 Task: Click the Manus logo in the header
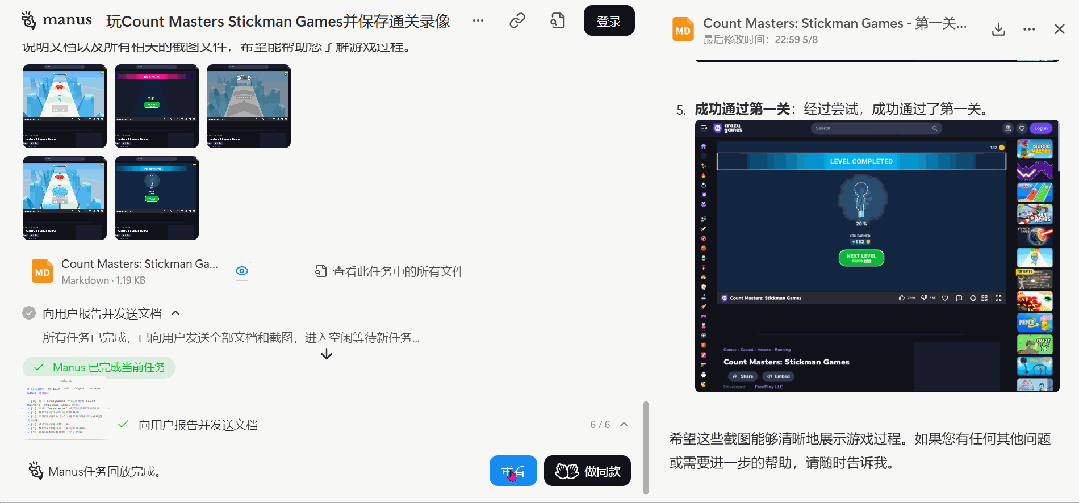point(56,21)
